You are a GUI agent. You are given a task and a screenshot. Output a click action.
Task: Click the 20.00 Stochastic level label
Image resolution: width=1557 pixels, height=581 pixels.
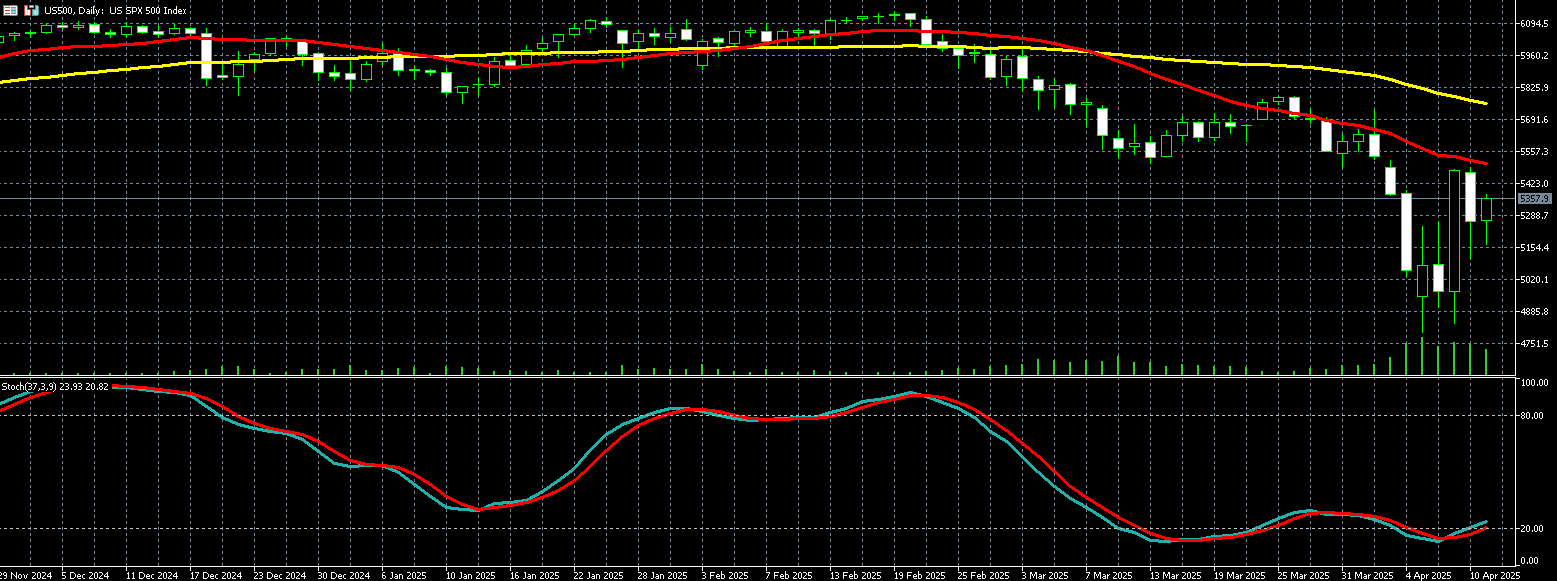pyautogui.click(x=1531, y=528)
